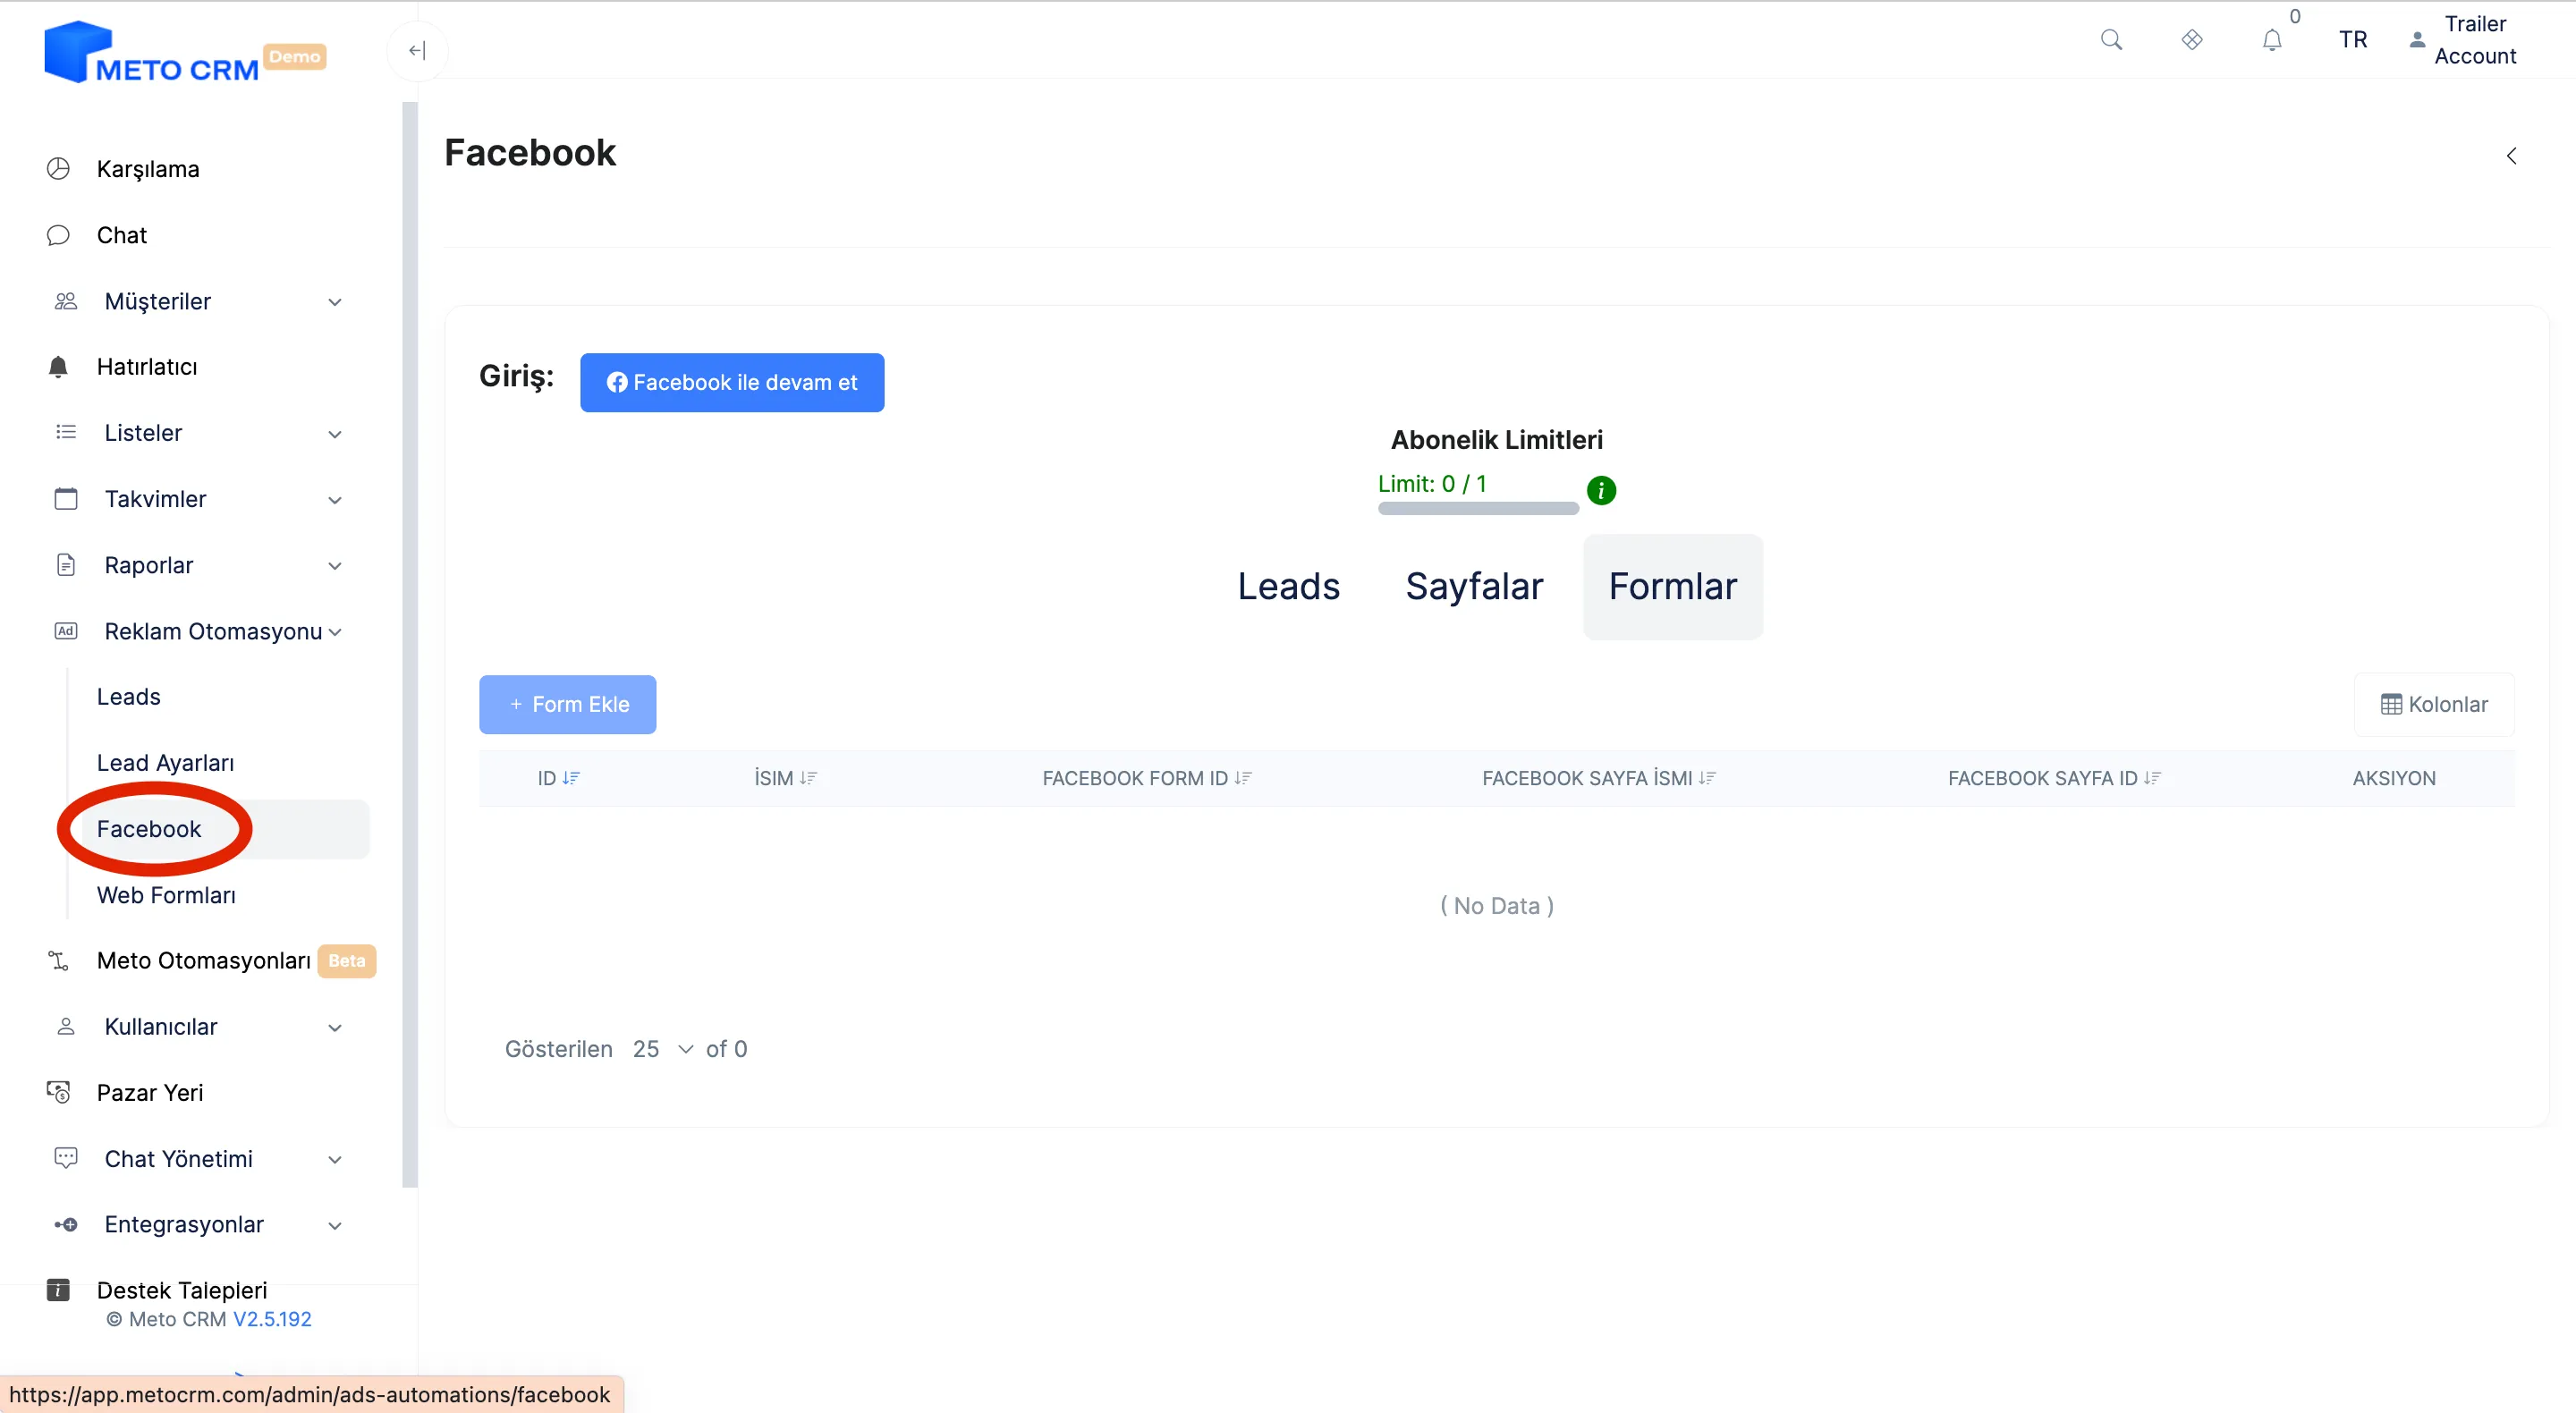The image size is (2576, 1413).
Task: Open the rows-per-page 25 dropdown
Action: (x=662, y=1049)
